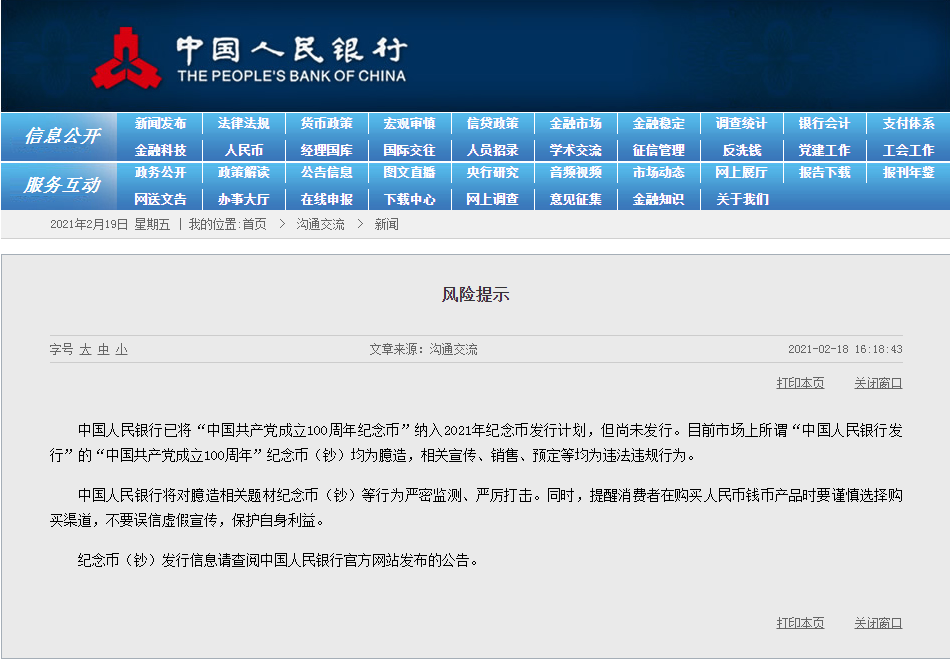Screen dimensions: 950x660
Task: Select 反洗钱 in the navigation
Action: click(x=742, y=150)
